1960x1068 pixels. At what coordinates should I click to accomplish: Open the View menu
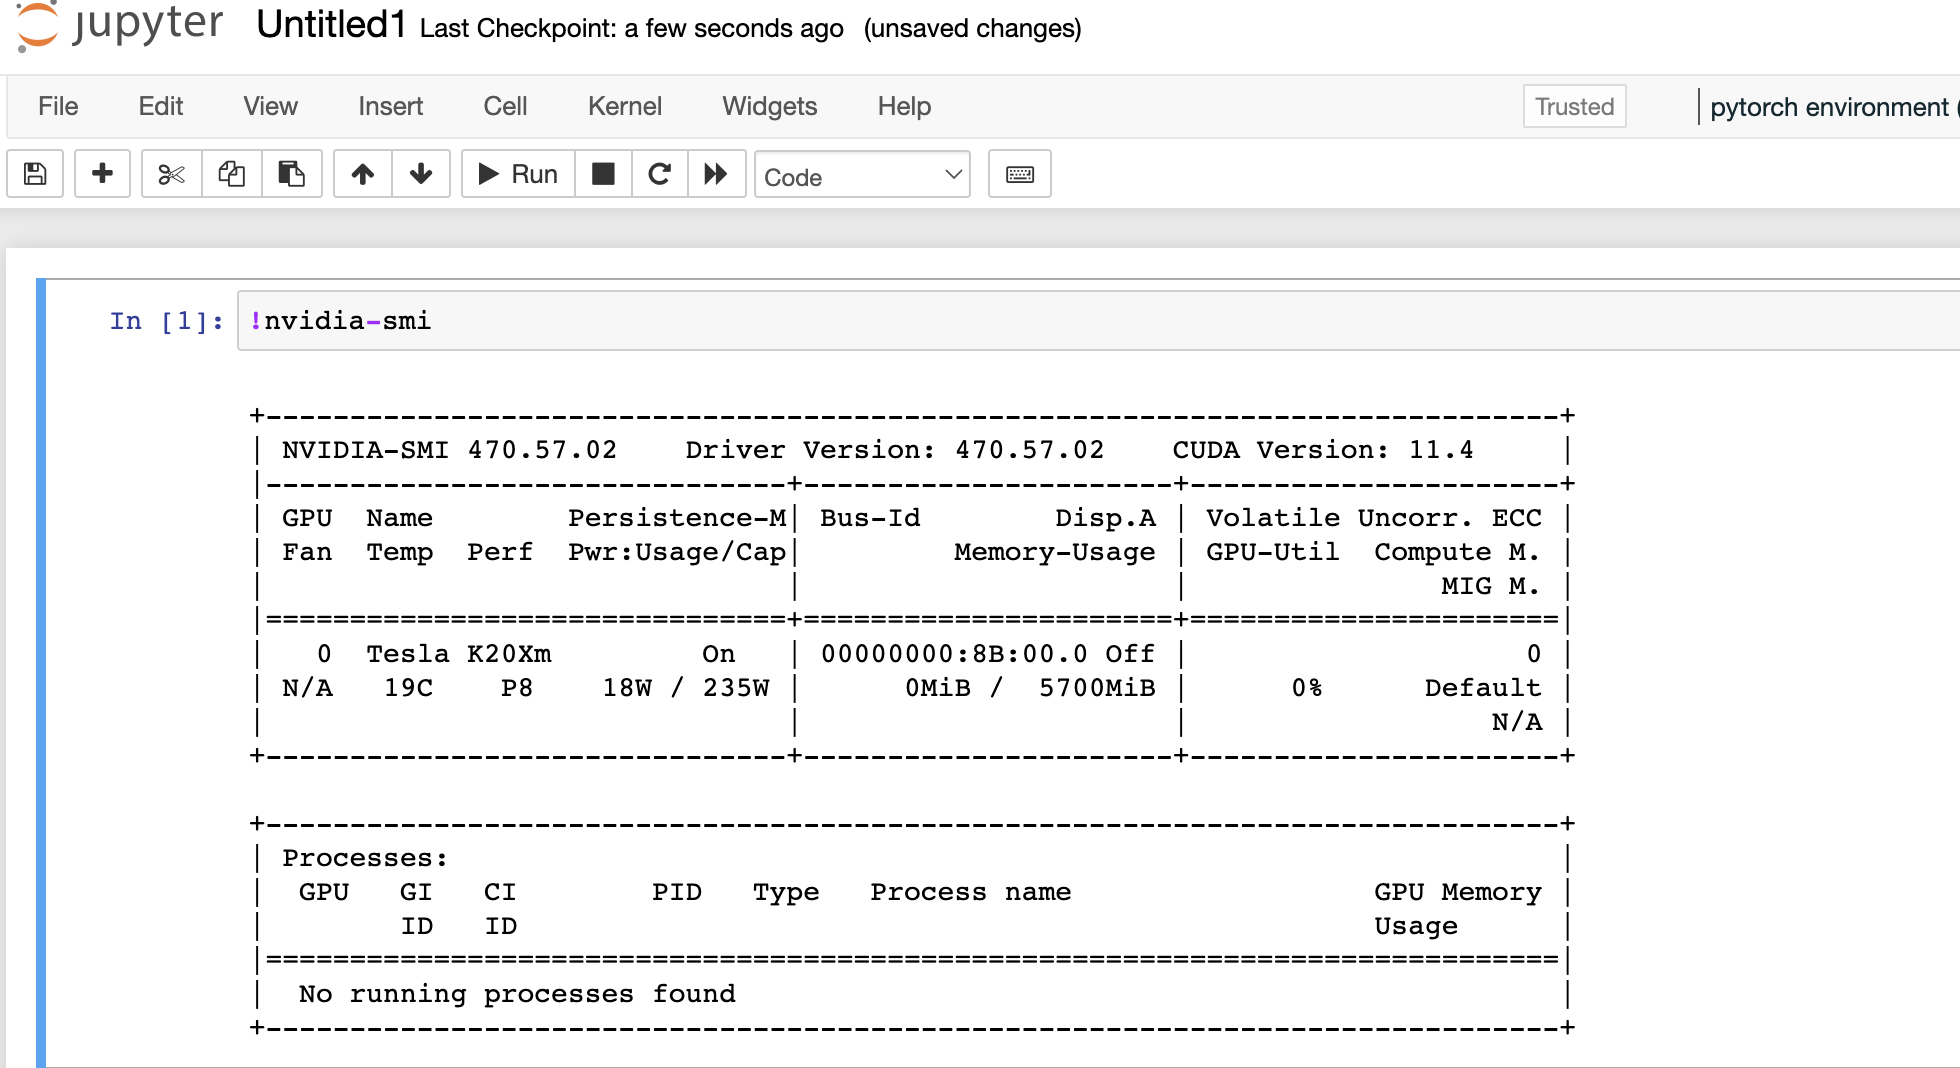point(271,106)
